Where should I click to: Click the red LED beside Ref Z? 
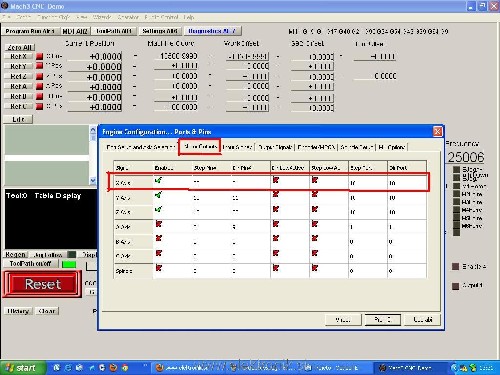pyautogui.click(x=39, y=76)
